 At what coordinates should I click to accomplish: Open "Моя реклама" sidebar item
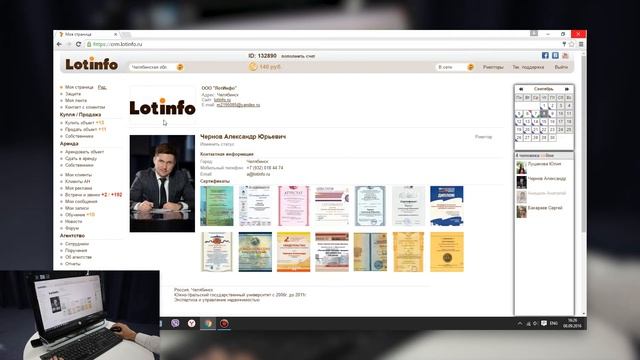click(x=78, y=188)
